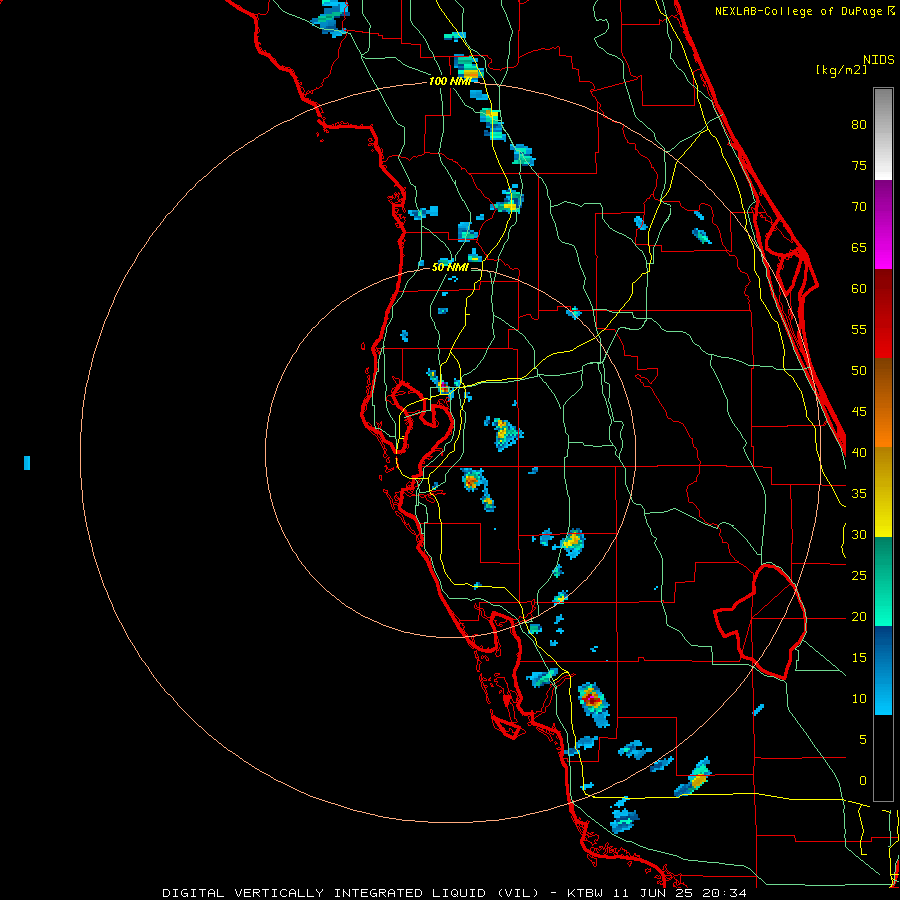This screenshot has width=900, height=900.
Task: Click the 15 value on the scale
Action: [x=859, y=657]
